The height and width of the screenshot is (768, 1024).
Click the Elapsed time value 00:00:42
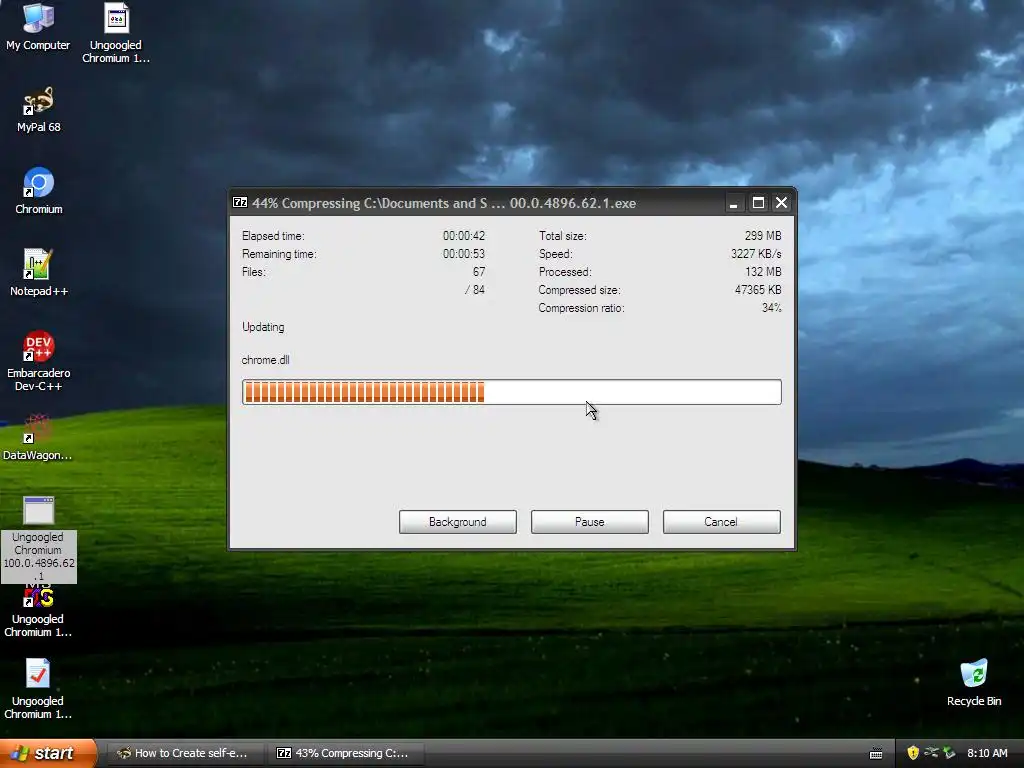tap(464, 236)
